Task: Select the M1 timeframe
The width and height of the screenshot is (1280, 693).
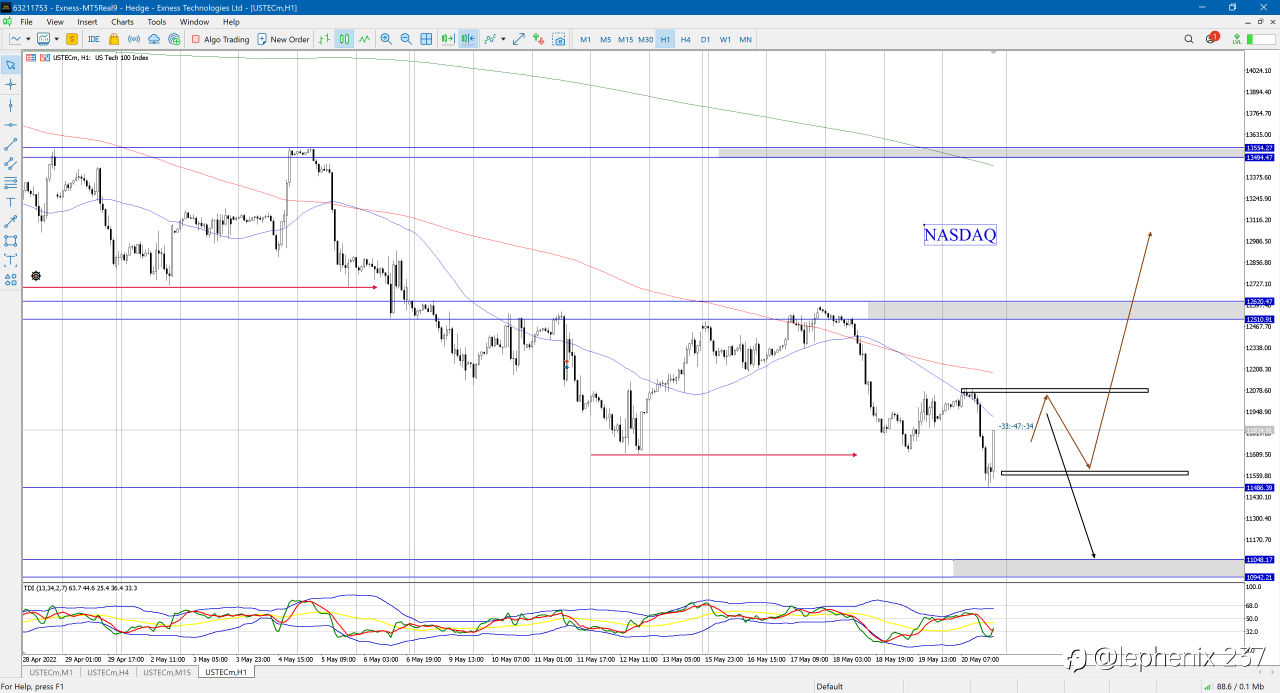Action: [x=585, y=39]
